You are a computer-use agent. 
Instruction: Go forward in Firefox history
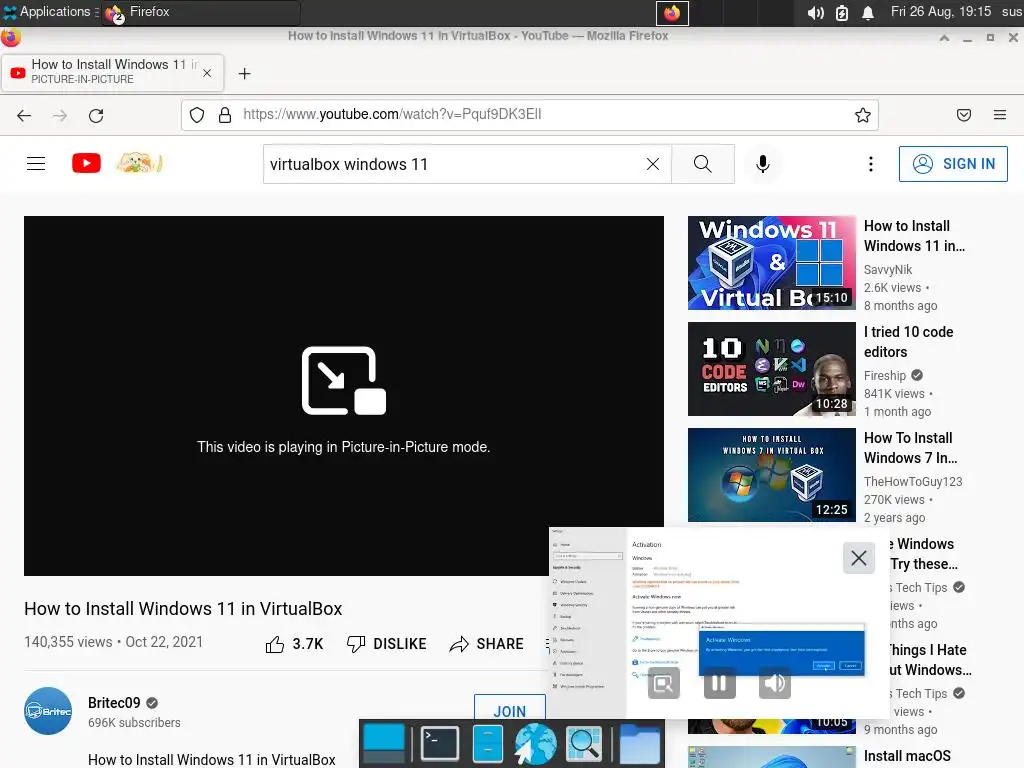click(x=60, y=116)
